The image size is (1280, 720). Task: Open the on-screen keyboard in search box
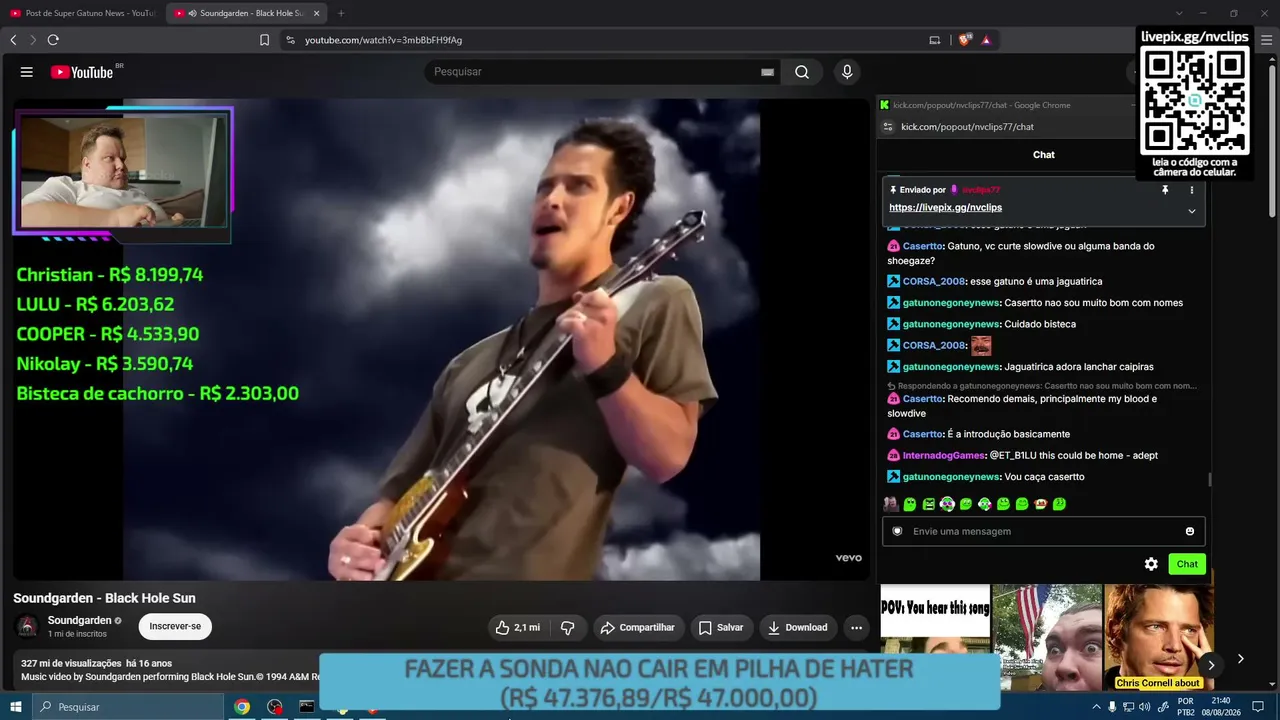767,72
